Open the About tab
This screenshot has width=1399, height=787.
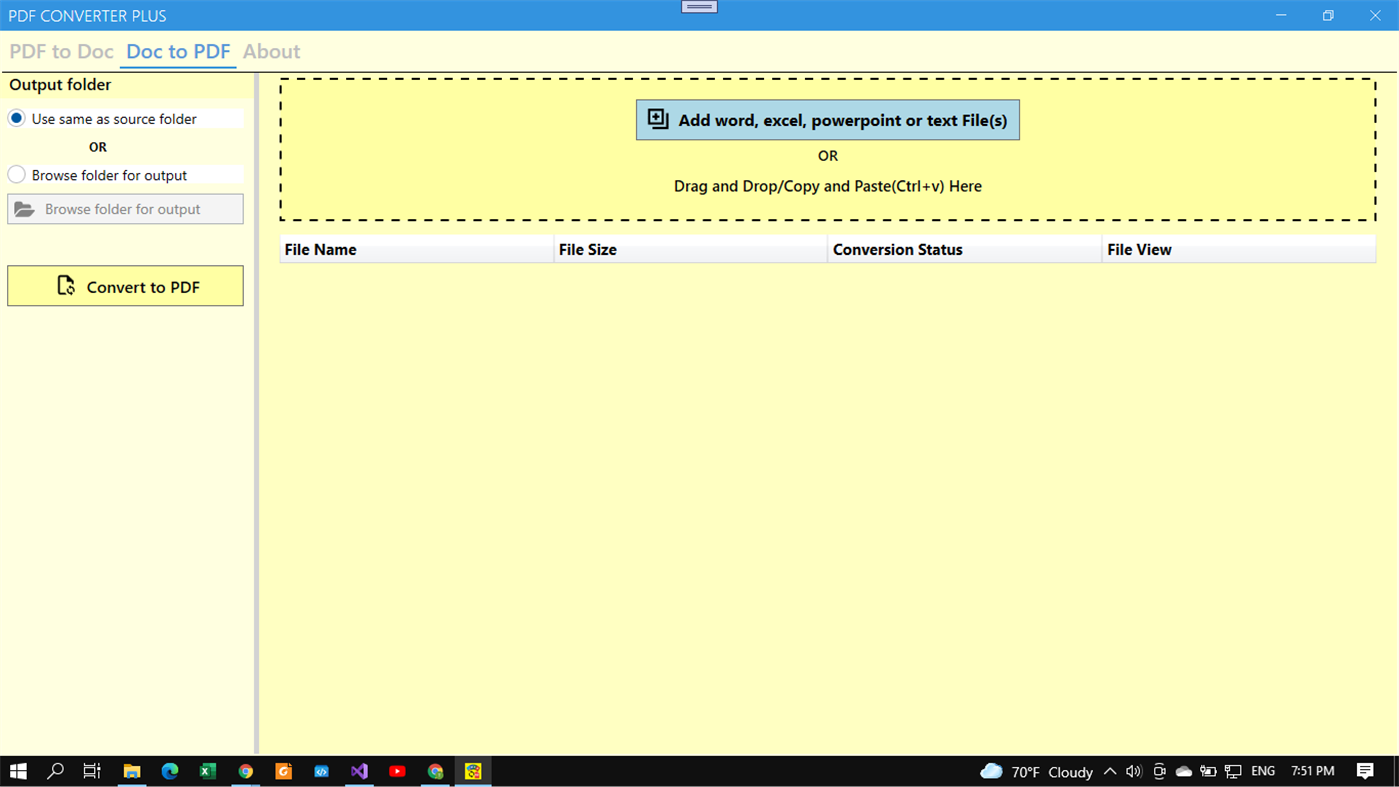[271, 51]
